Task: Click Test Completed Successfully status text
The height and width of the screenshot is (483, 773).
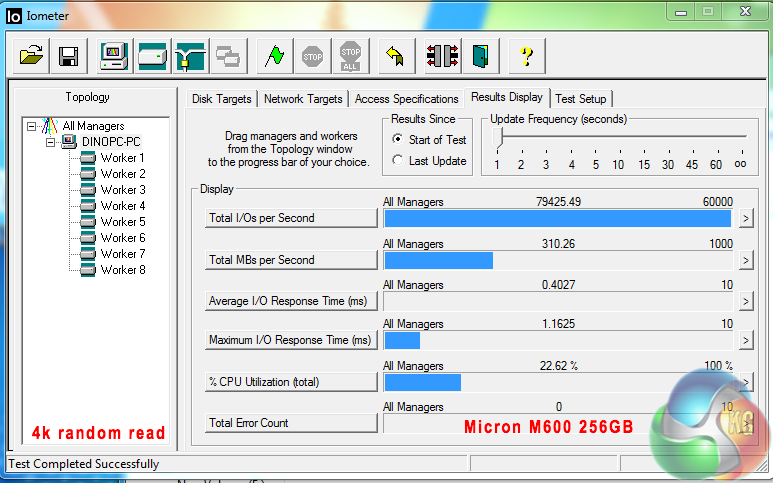Action: point(84,464)
